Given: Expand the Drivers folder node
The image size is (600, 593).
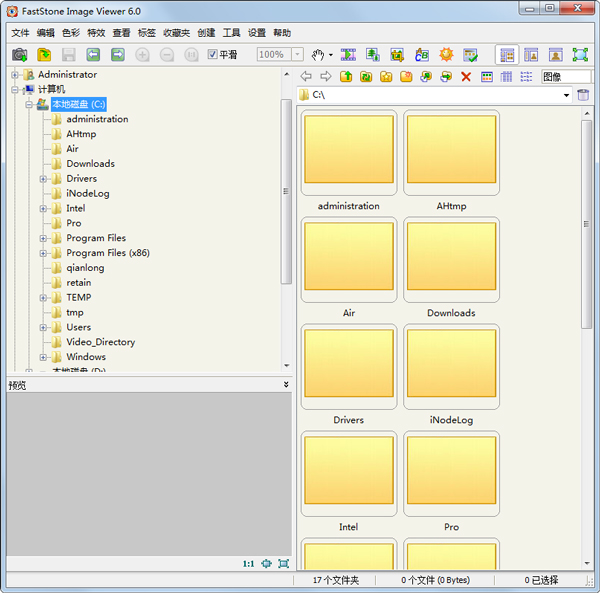Looking at the screenshot, I should point(43,179).
